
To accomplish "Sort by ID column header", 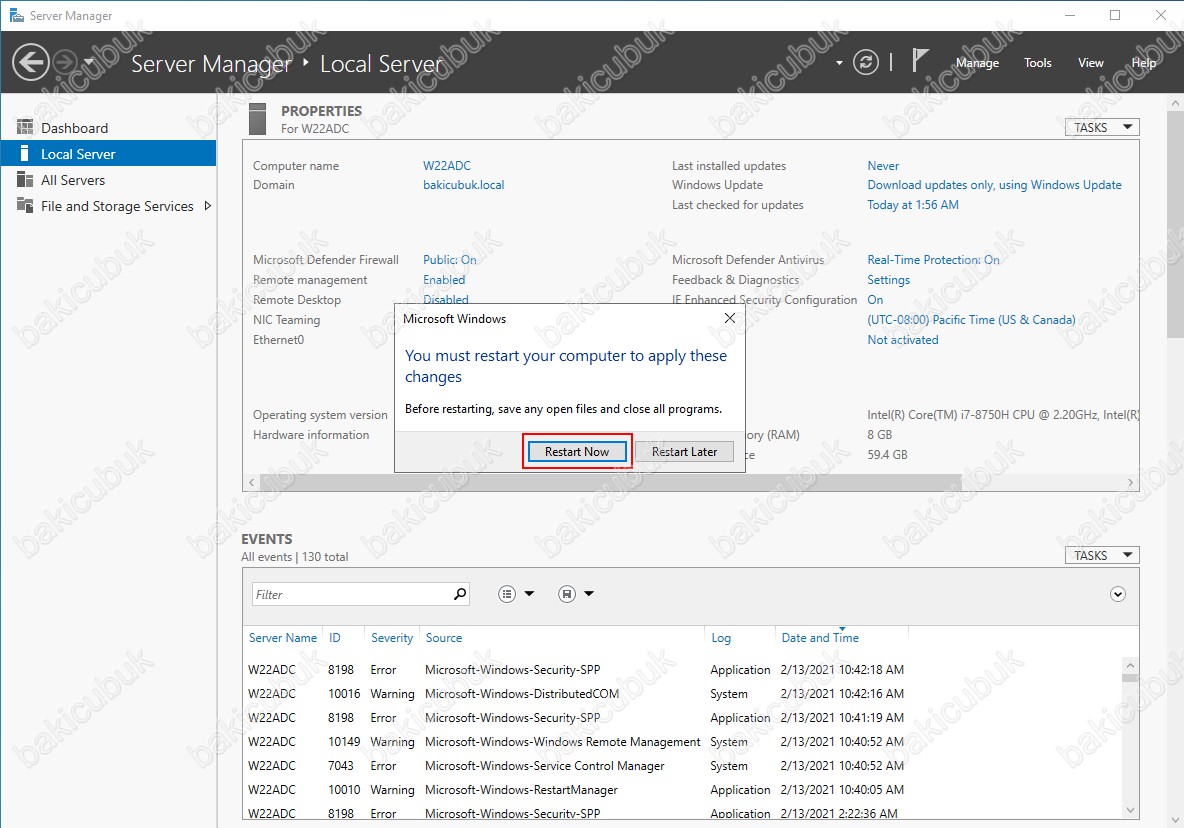I will tap(335, 638).
